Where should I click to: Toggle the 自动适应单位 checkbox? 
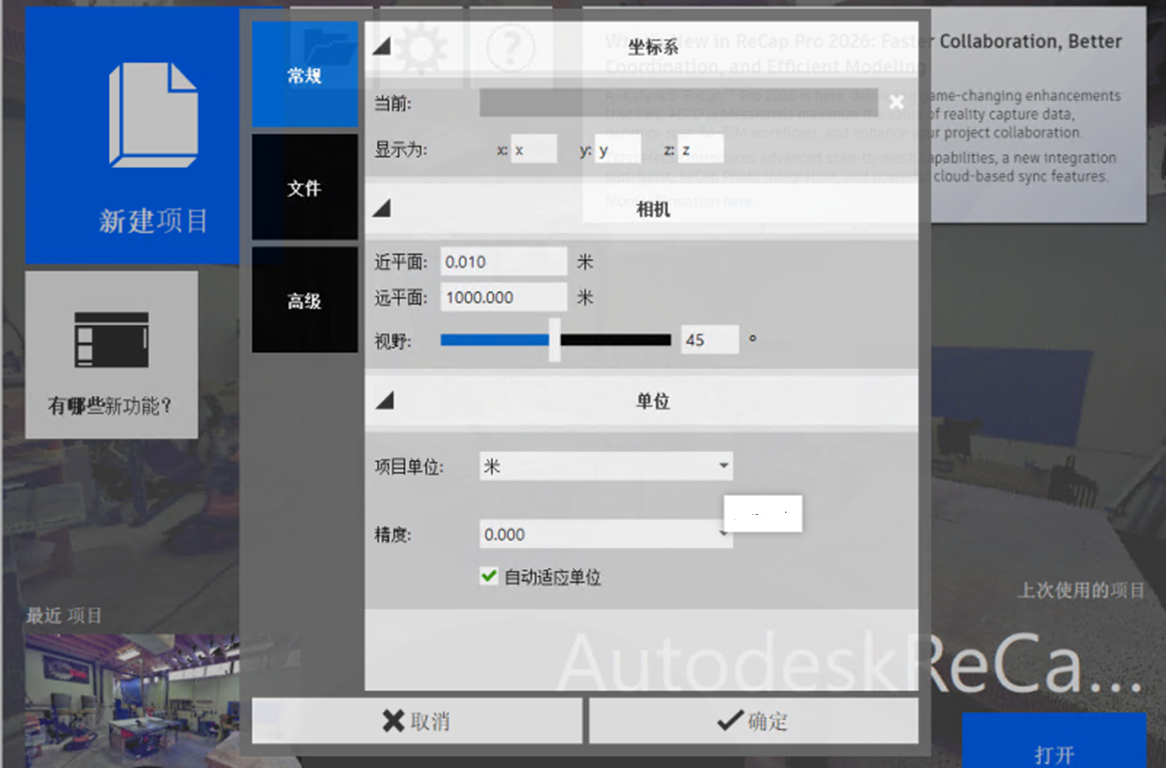click(x=489, y=576)
